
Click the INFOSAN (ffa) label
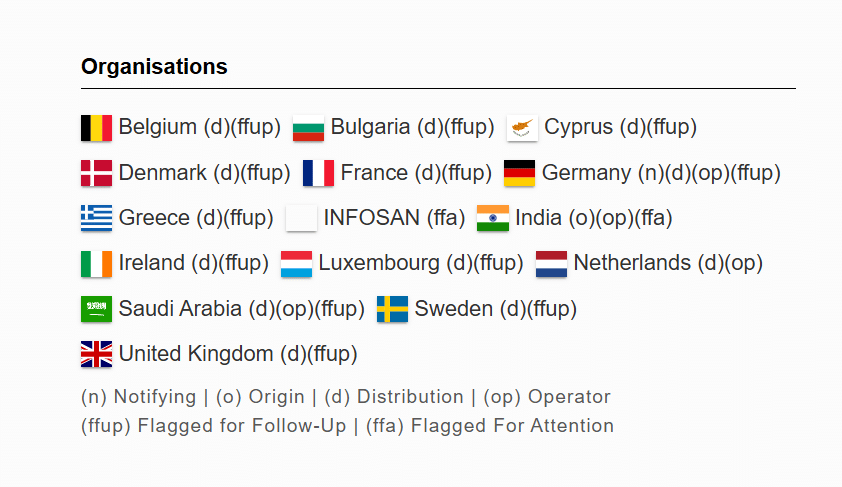point(394,218)
